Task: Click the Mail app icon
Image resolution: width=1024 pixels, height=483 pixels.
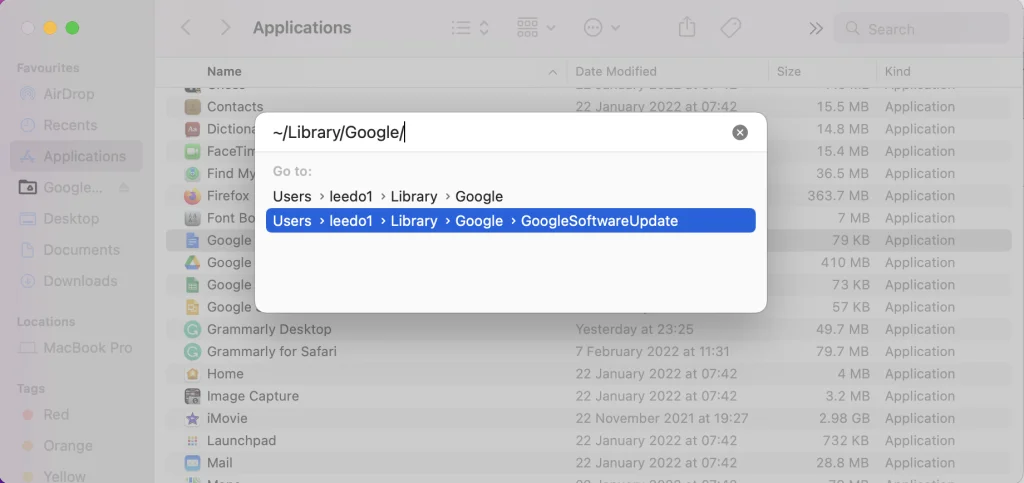Action: click(192, 463)
